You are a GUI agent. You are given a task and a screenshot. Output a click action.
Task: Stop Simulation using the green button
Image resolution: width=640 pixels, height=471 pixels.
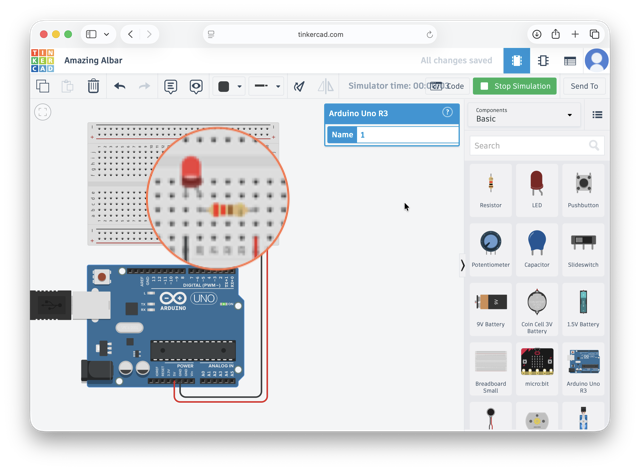click(515, 86)
